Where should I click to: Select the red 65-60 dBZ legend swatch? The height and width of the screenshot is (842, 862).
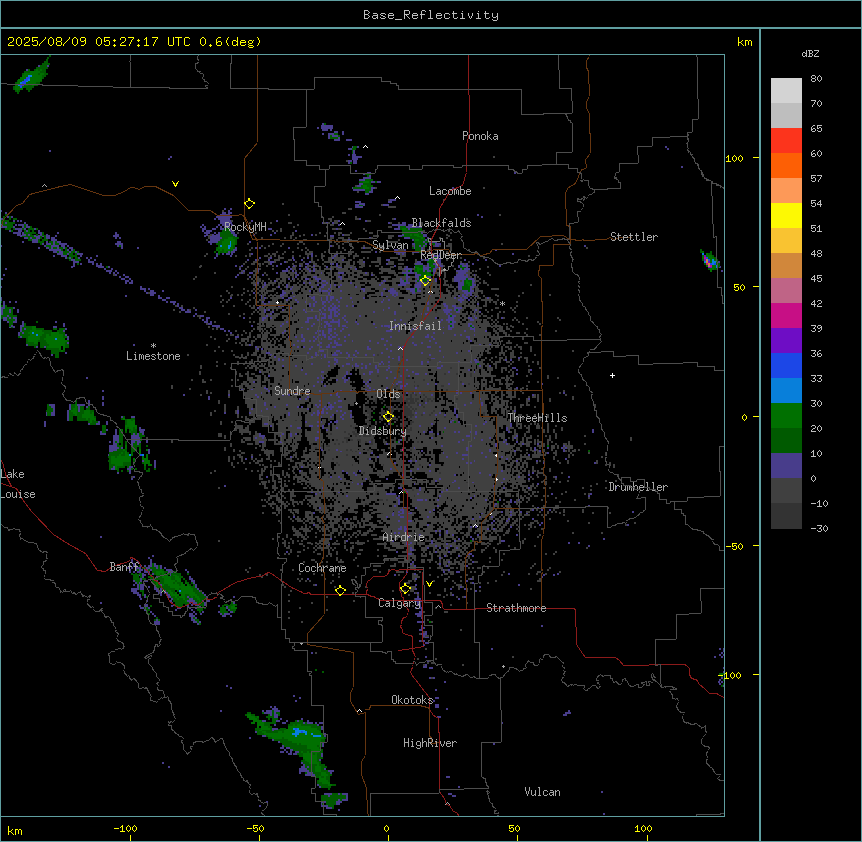(786, 141)
